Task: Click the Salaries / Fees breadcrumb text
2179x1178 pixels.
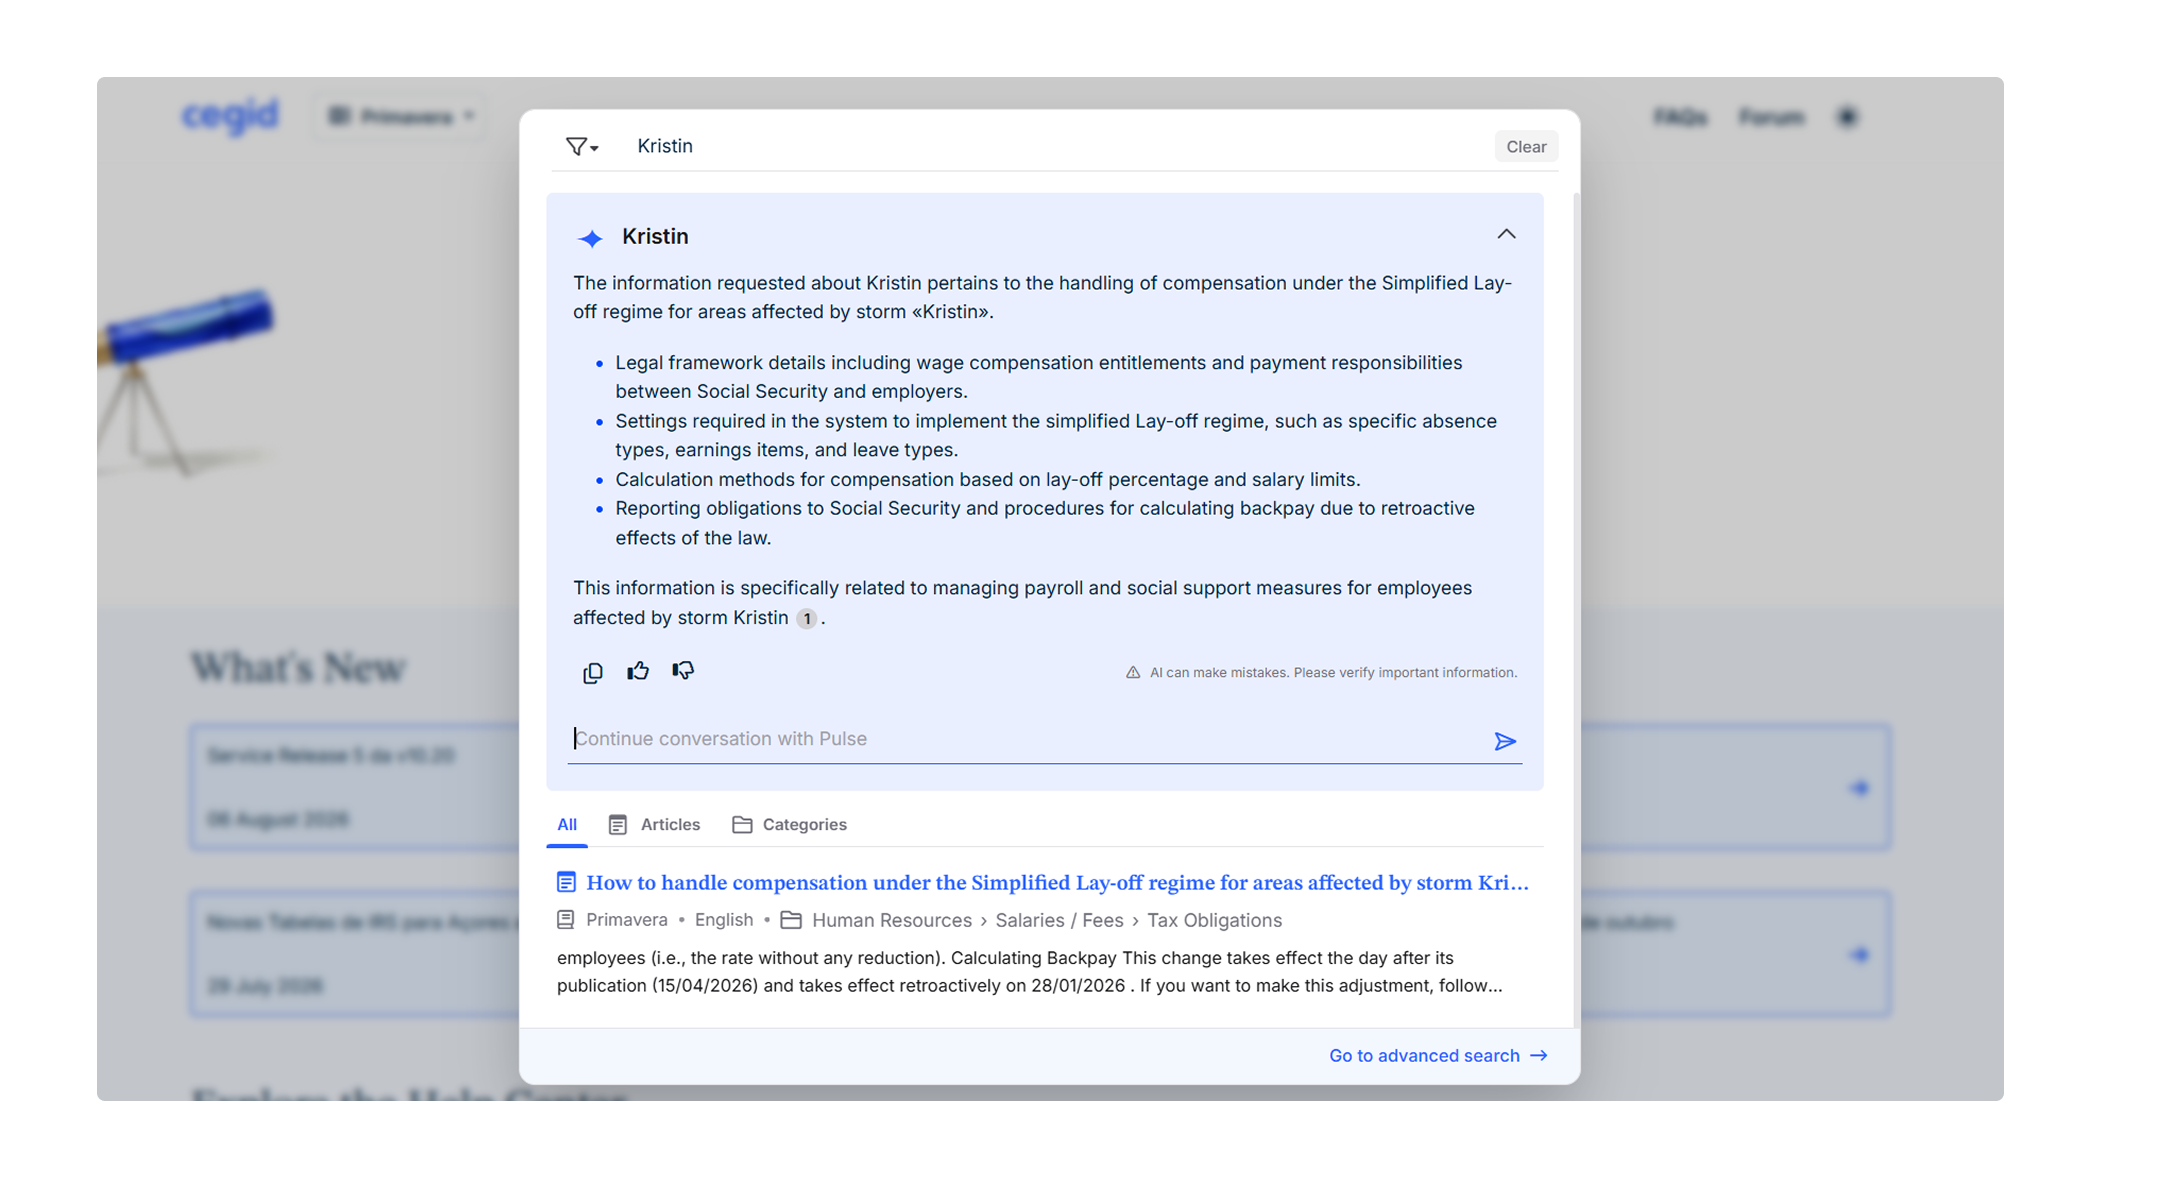Action: tap(1059, 920)
